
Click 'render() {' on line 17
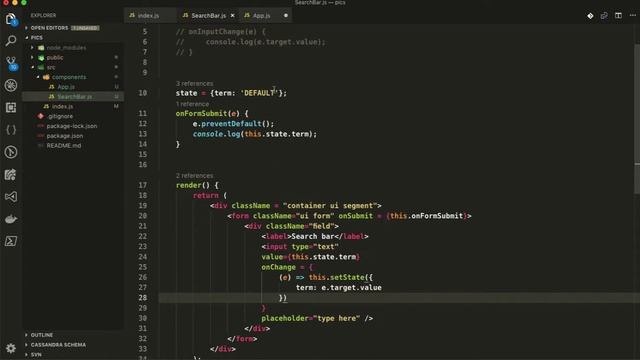pos(197,185)
